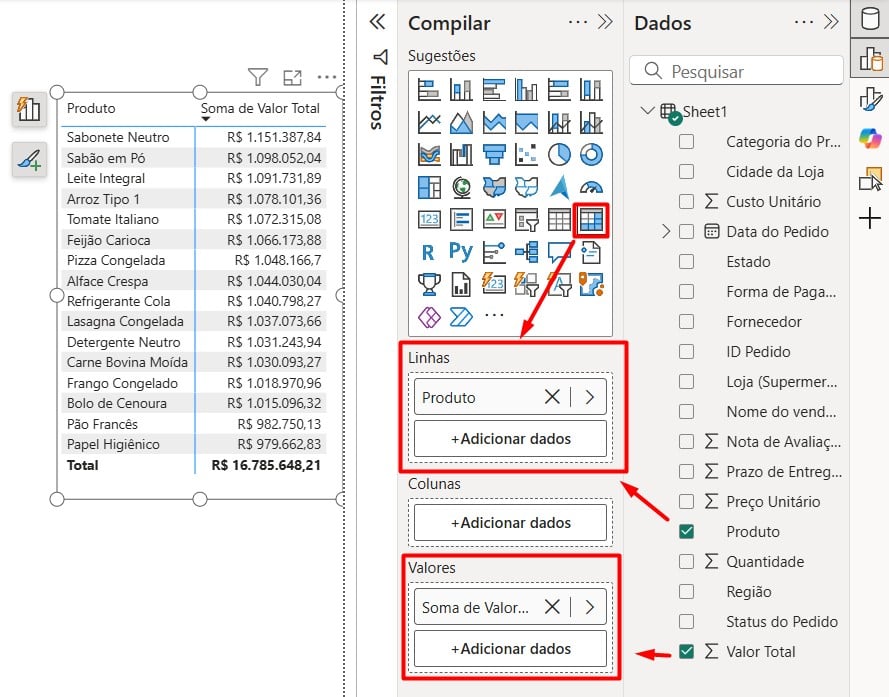Choose the Q&A speech bubble visual
Screen dimensions: 889x697
[x=559, y=252]
